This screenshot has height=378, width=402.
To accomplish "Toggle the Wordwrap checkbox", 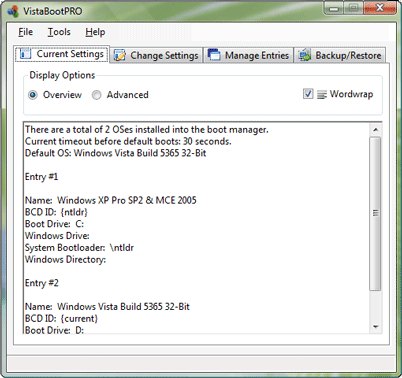I will click(x=308, y=94).
